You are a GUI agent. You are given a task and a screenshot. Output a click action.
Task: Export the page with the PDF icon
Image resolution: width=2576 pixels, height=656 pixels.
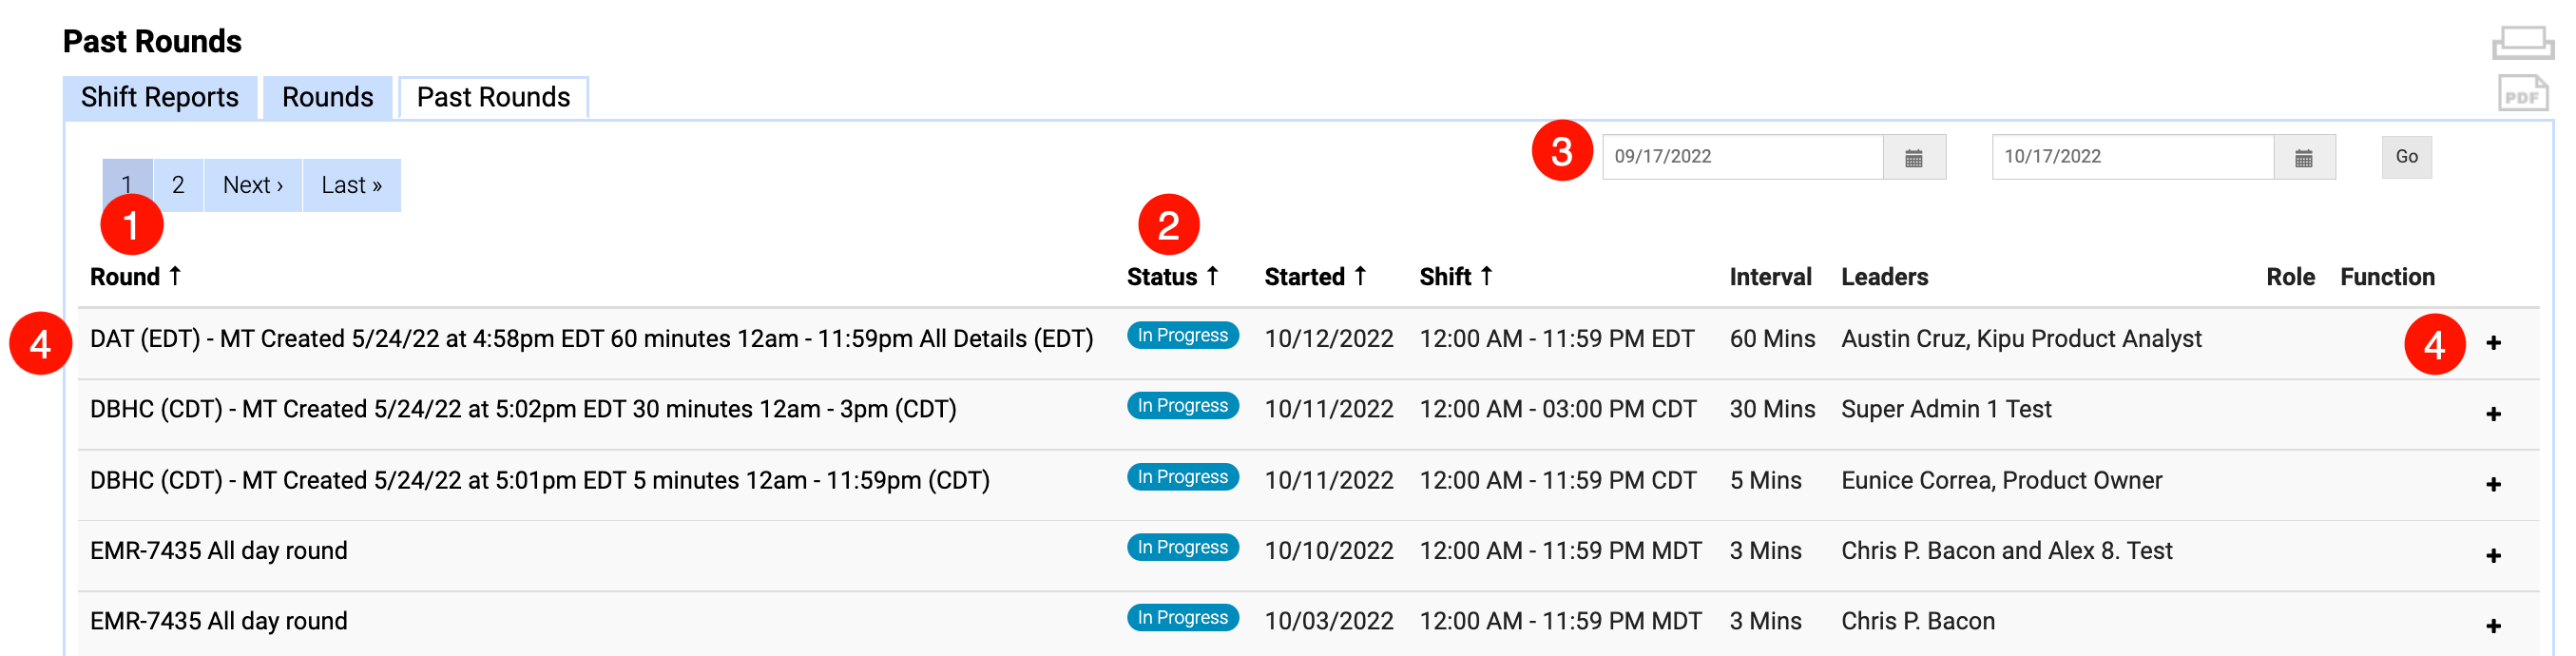click(2522, 94)
